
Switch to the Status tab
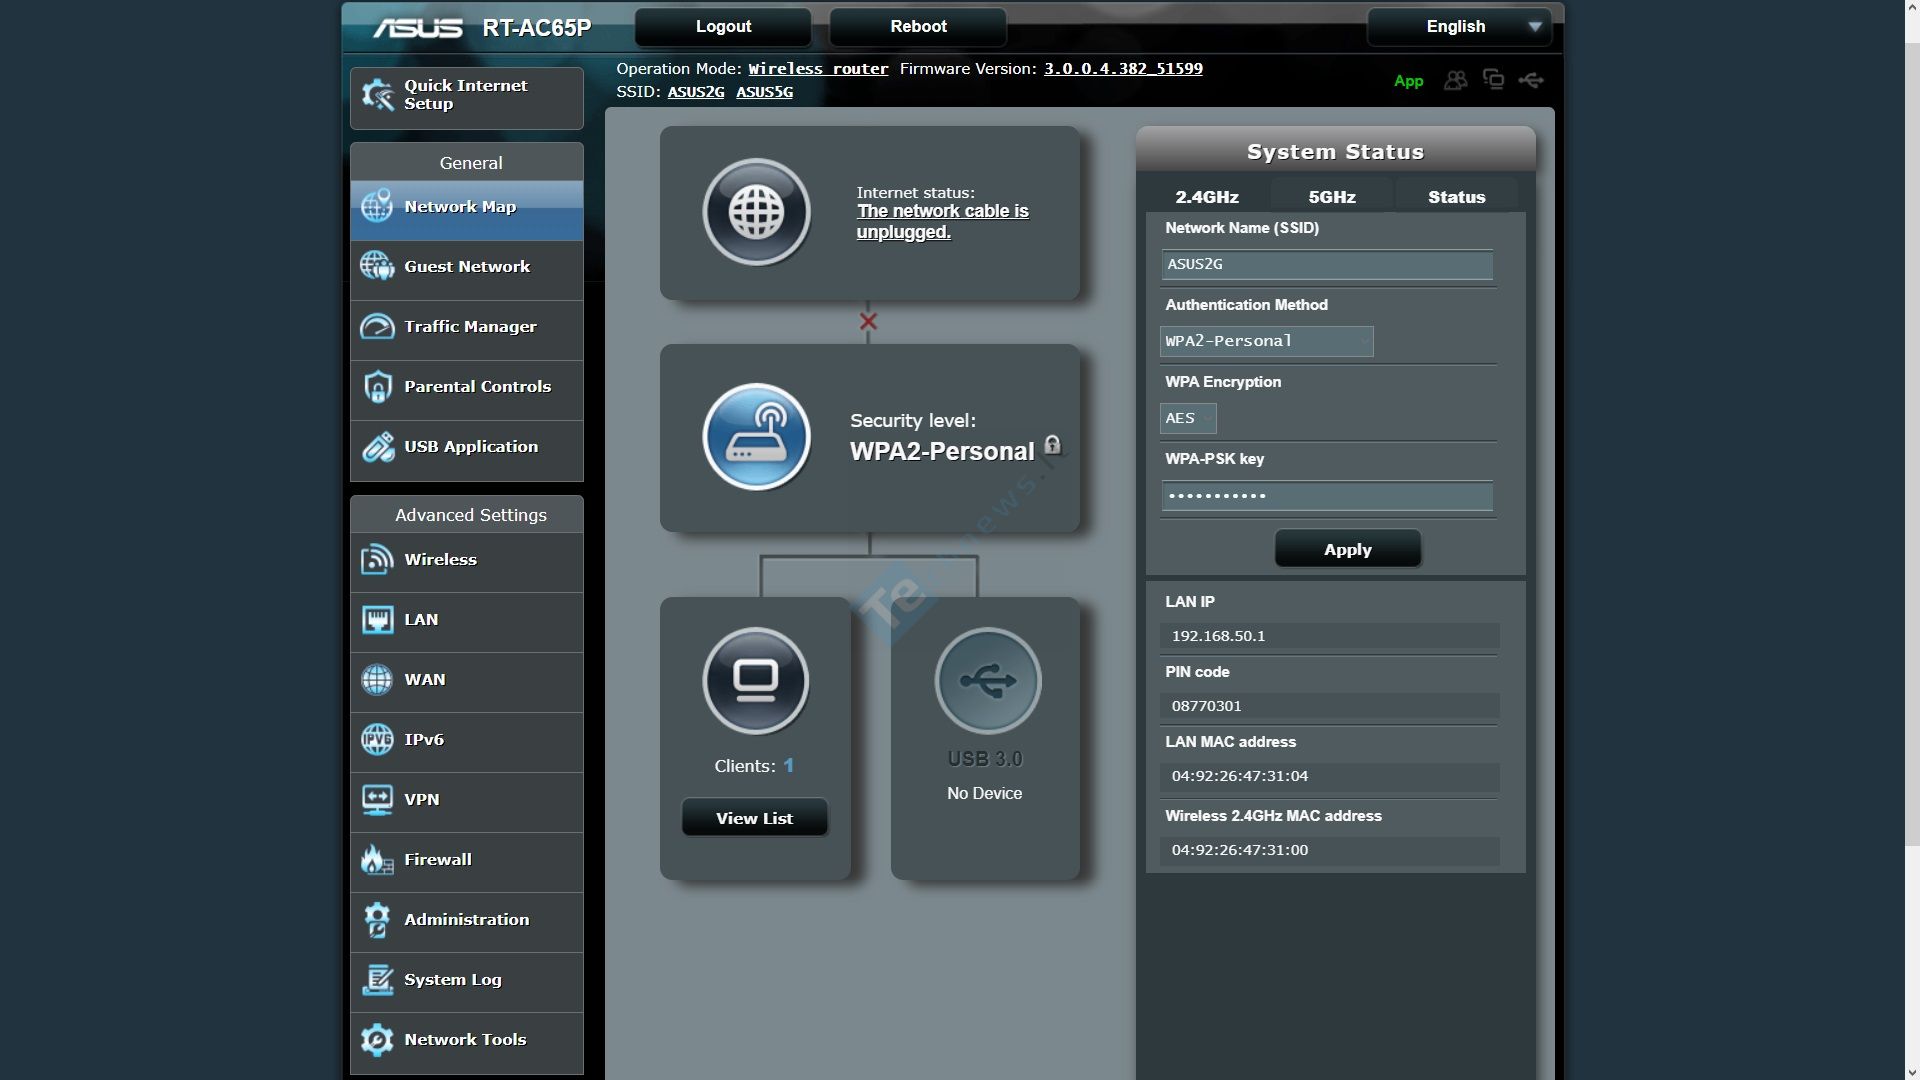tap(1456, 197)
